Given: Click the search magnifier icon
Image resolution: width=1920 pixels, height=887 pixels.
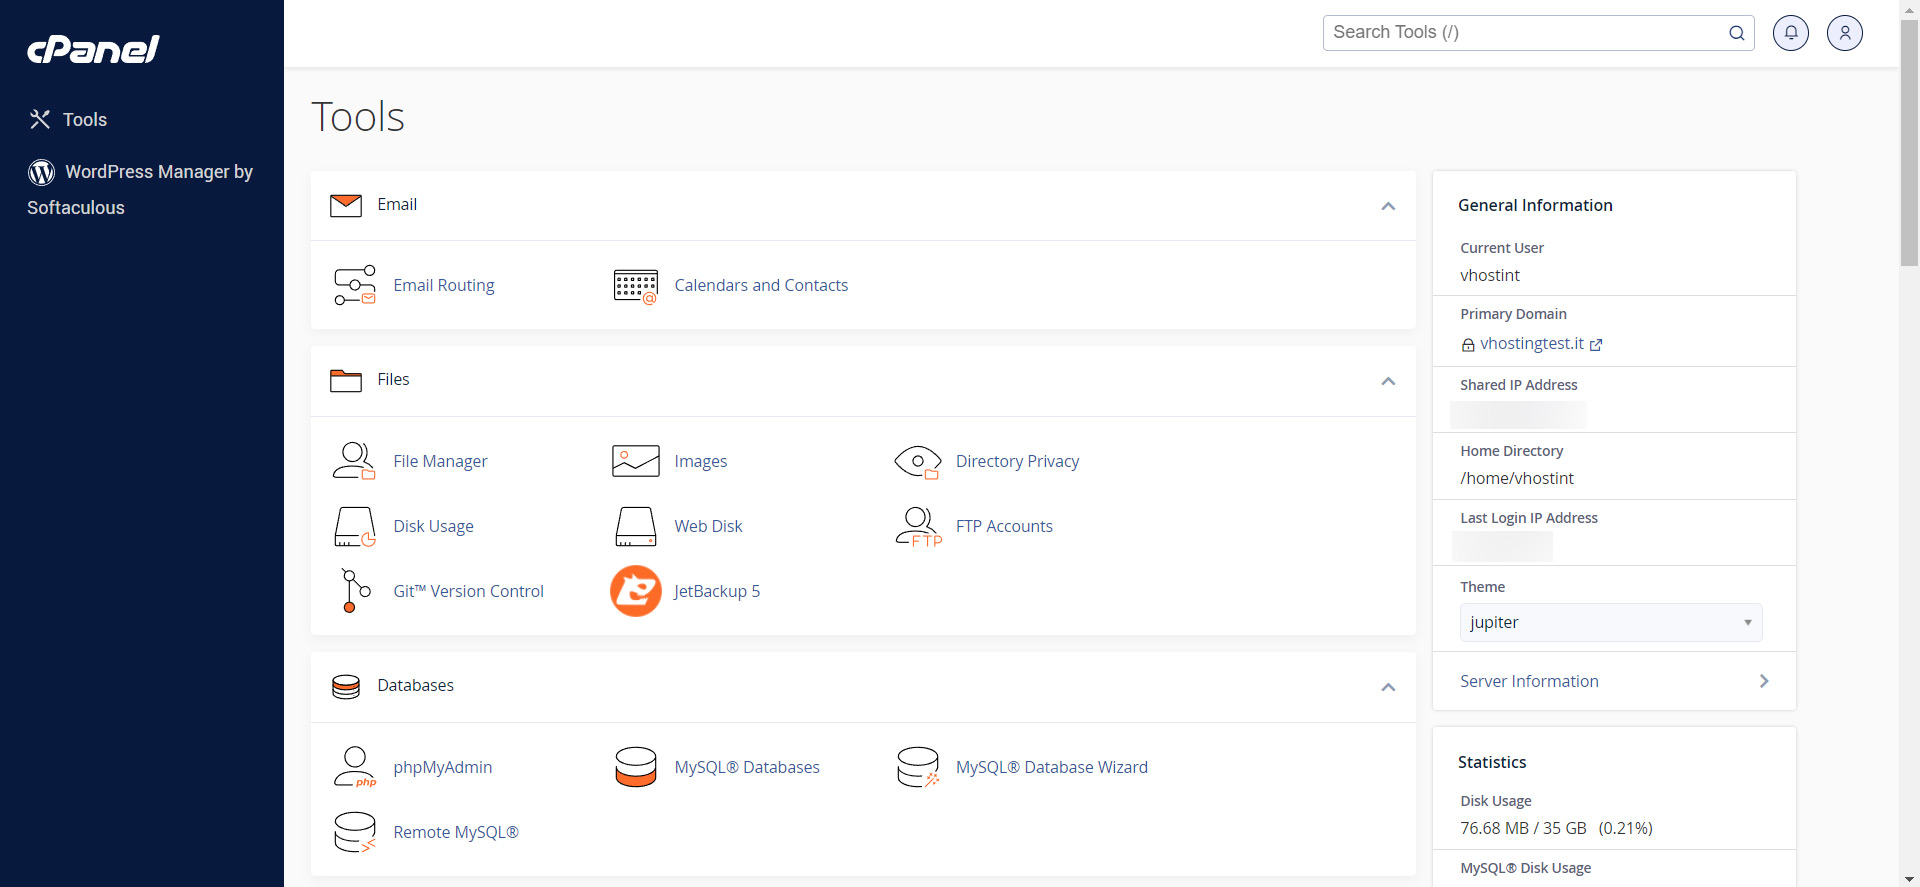Looking at the screenshot, I should point(1737,33).
